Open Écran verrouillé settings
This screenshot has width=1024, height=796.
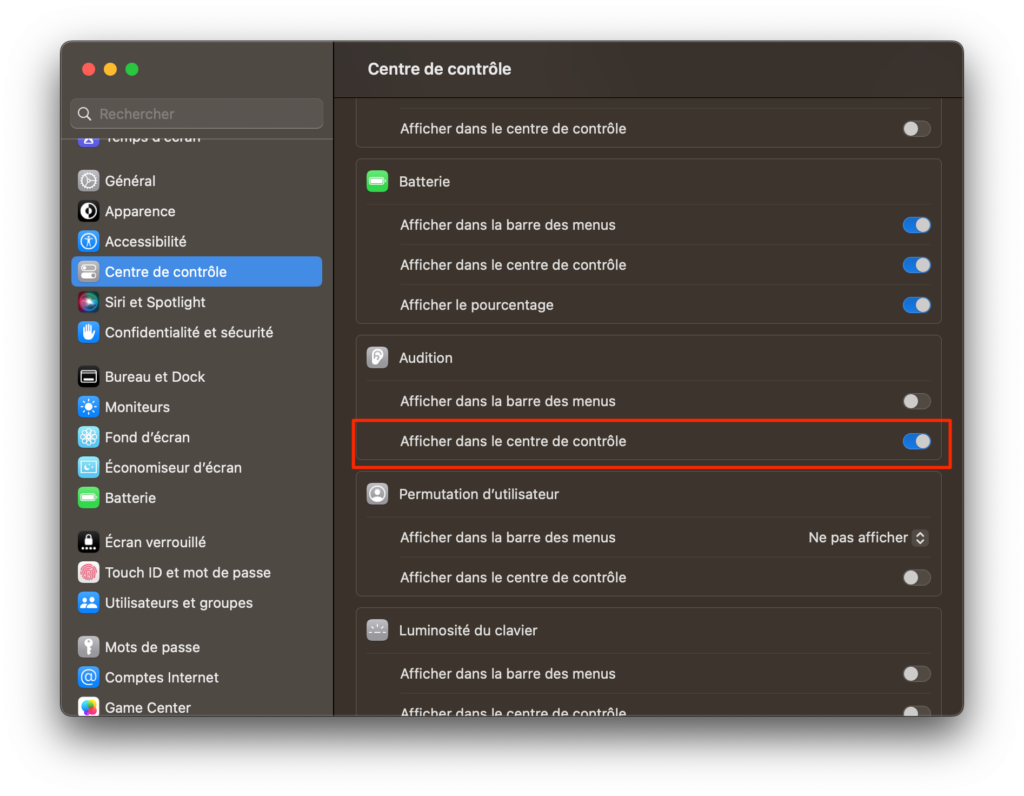(197, 542)
